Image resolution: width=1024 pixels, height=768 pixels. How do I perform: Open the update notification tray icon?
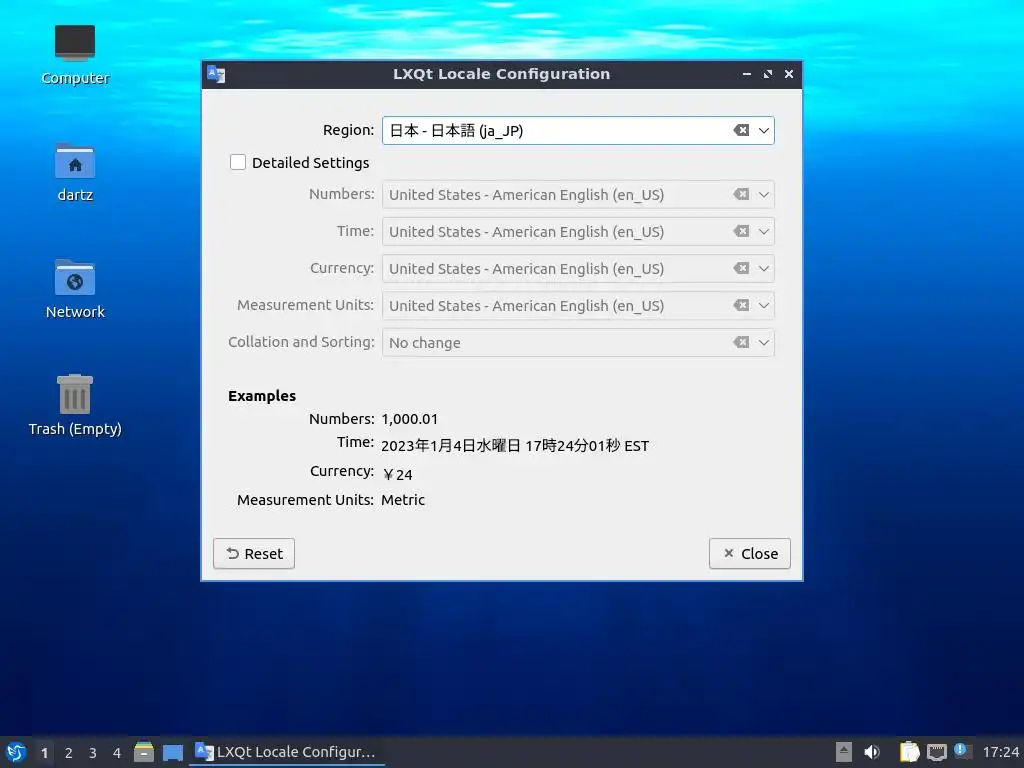pyautogui.click(x=961, y=751)
